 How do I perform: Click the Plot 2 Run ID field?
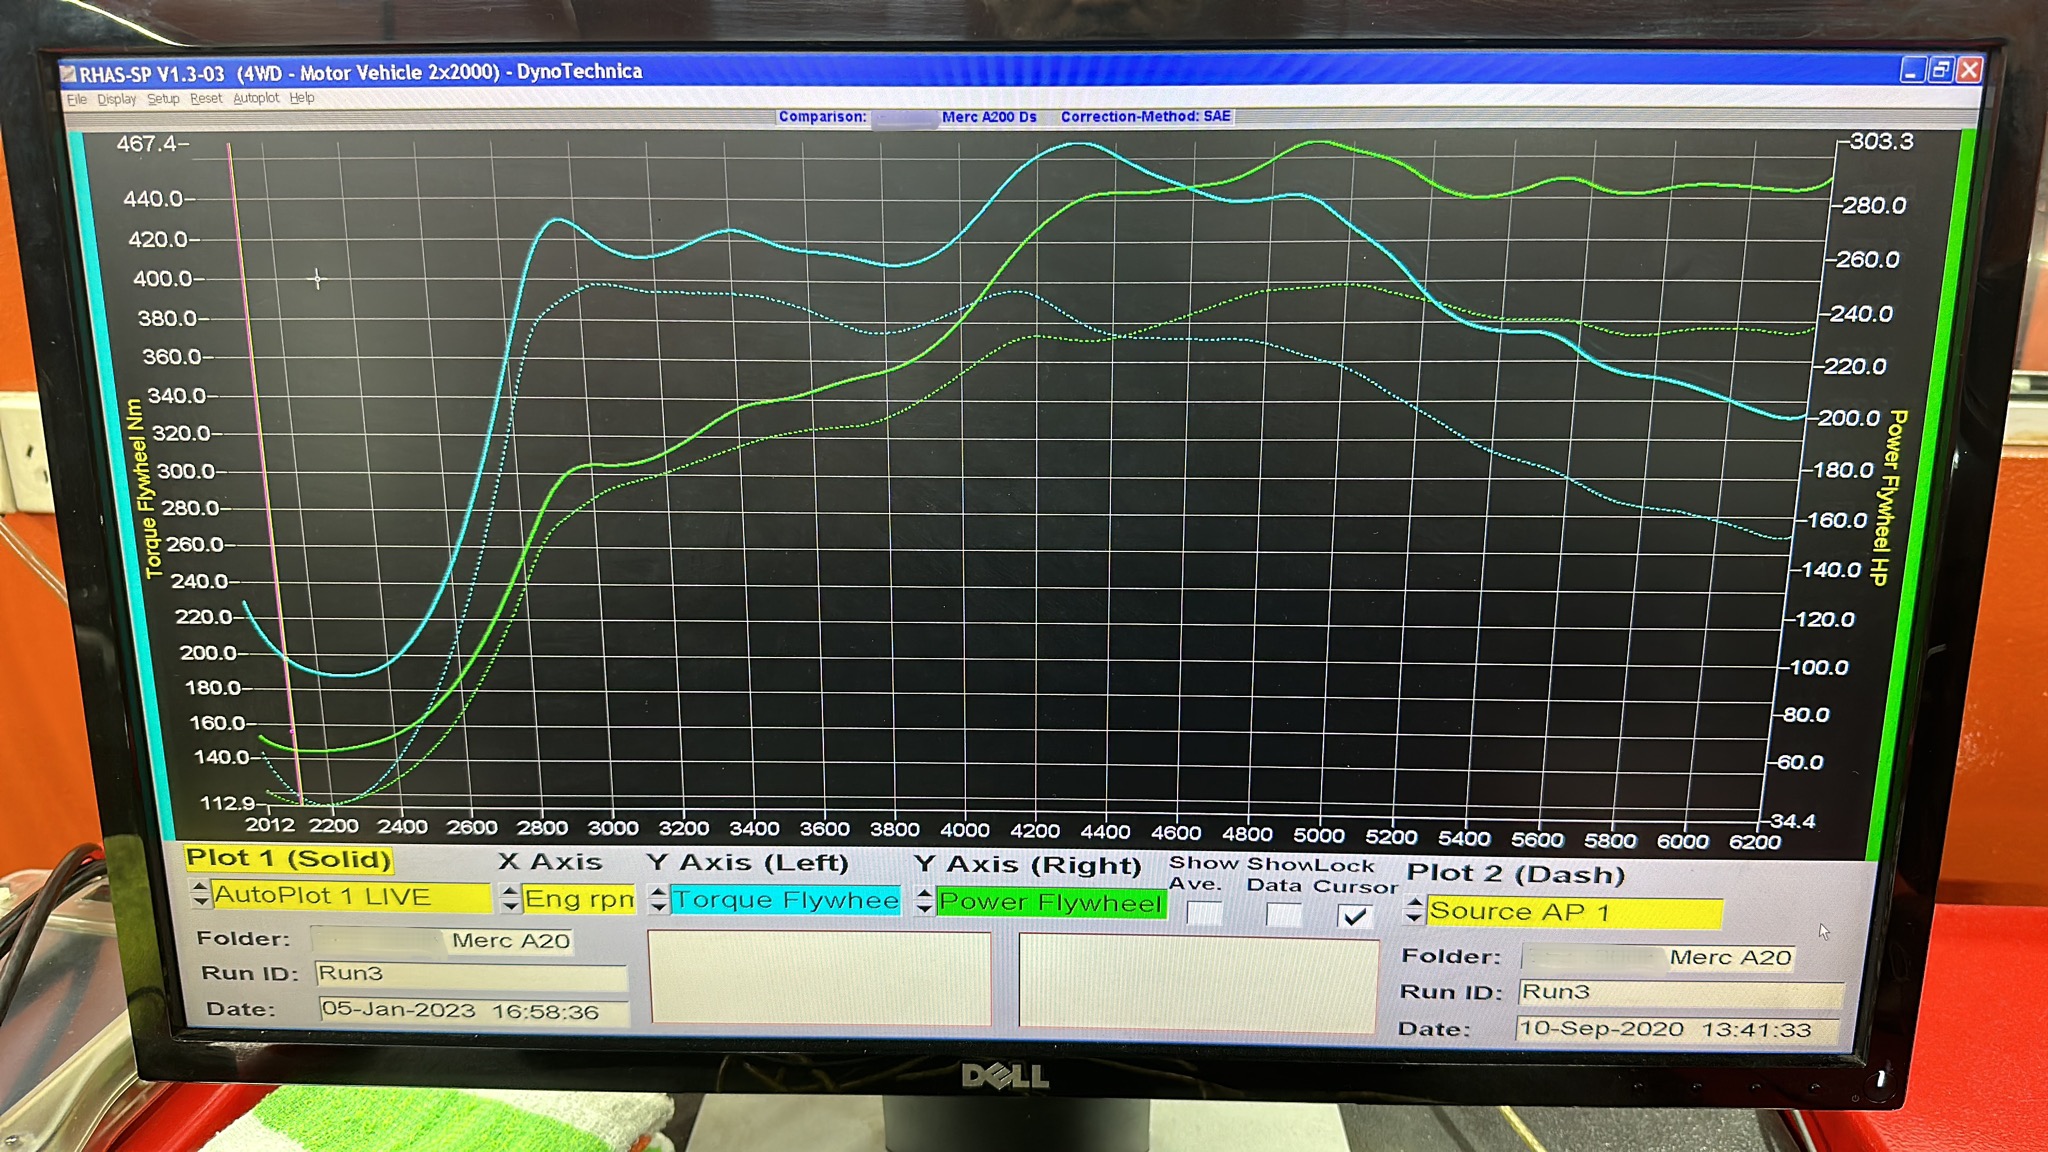click(x=1680, y=992)
